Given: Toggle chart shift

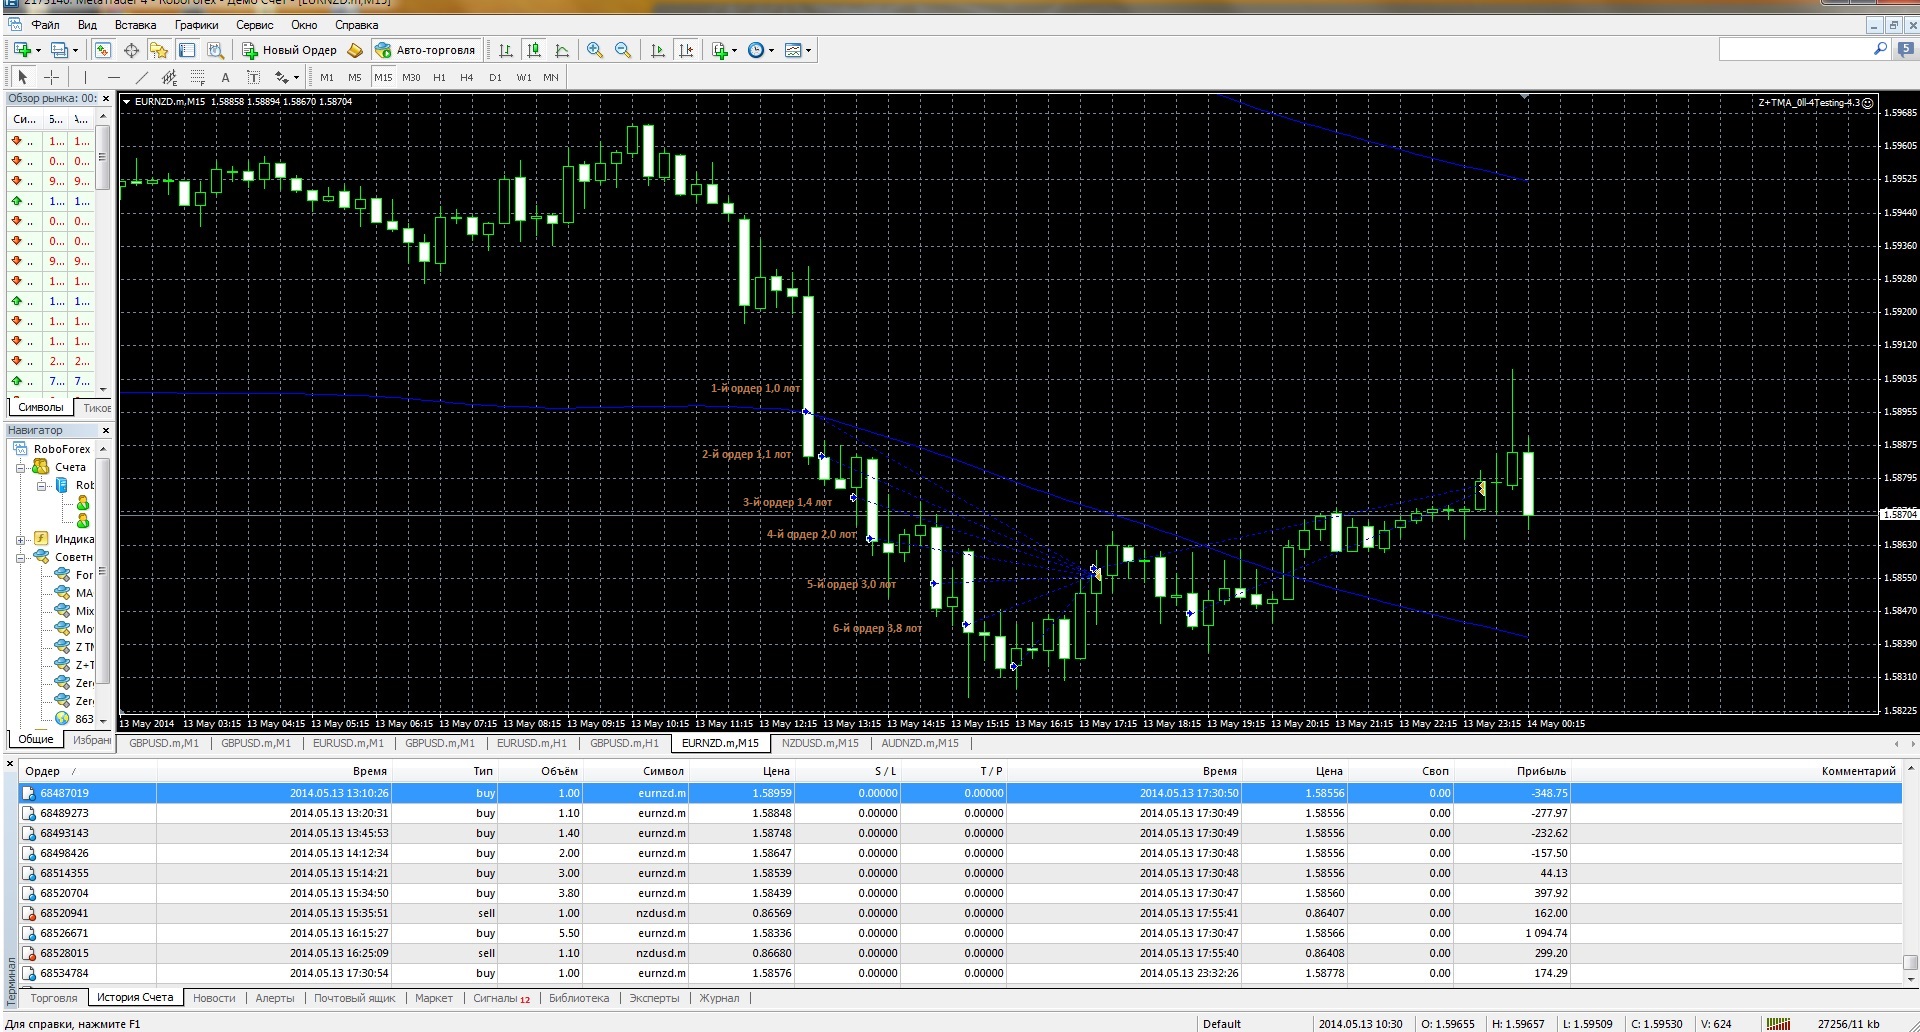Looking at the screenshot, I should pos(686,50).
